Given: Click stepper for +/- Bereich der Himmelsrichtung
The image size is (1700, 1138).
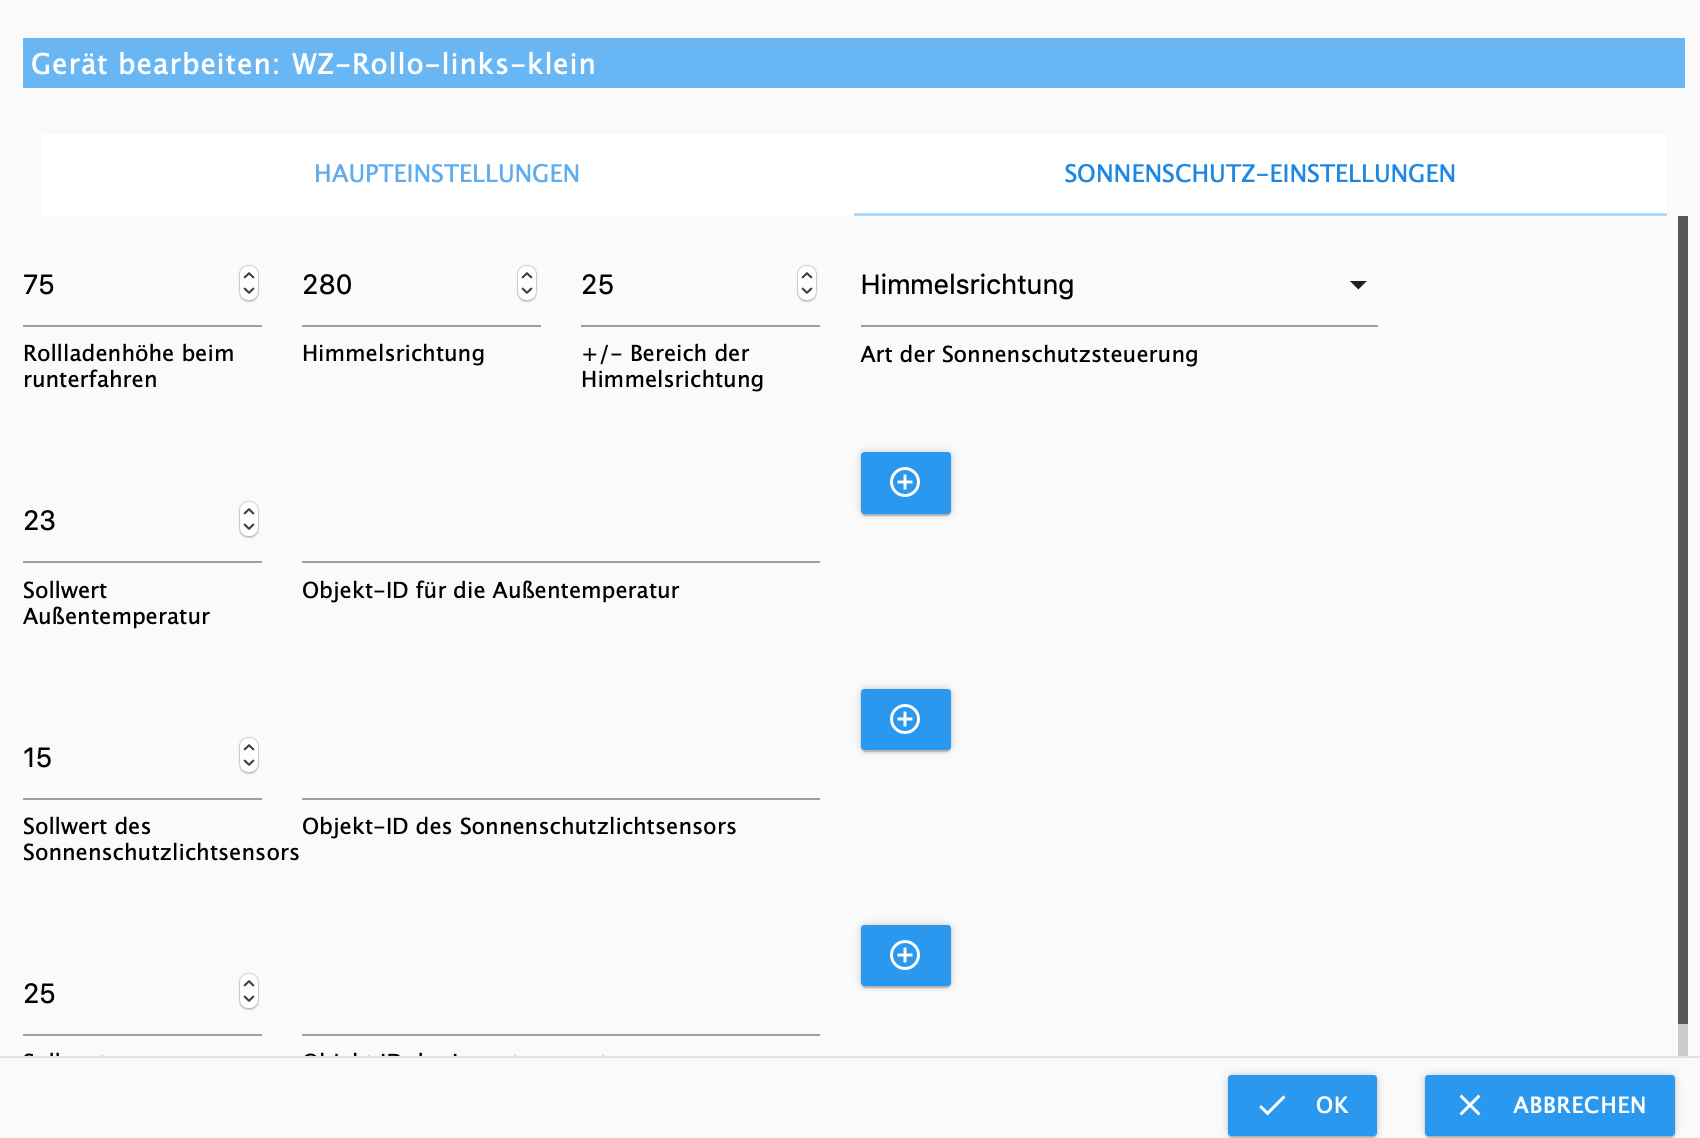Looking at the screenshot, I should (807, 284).
